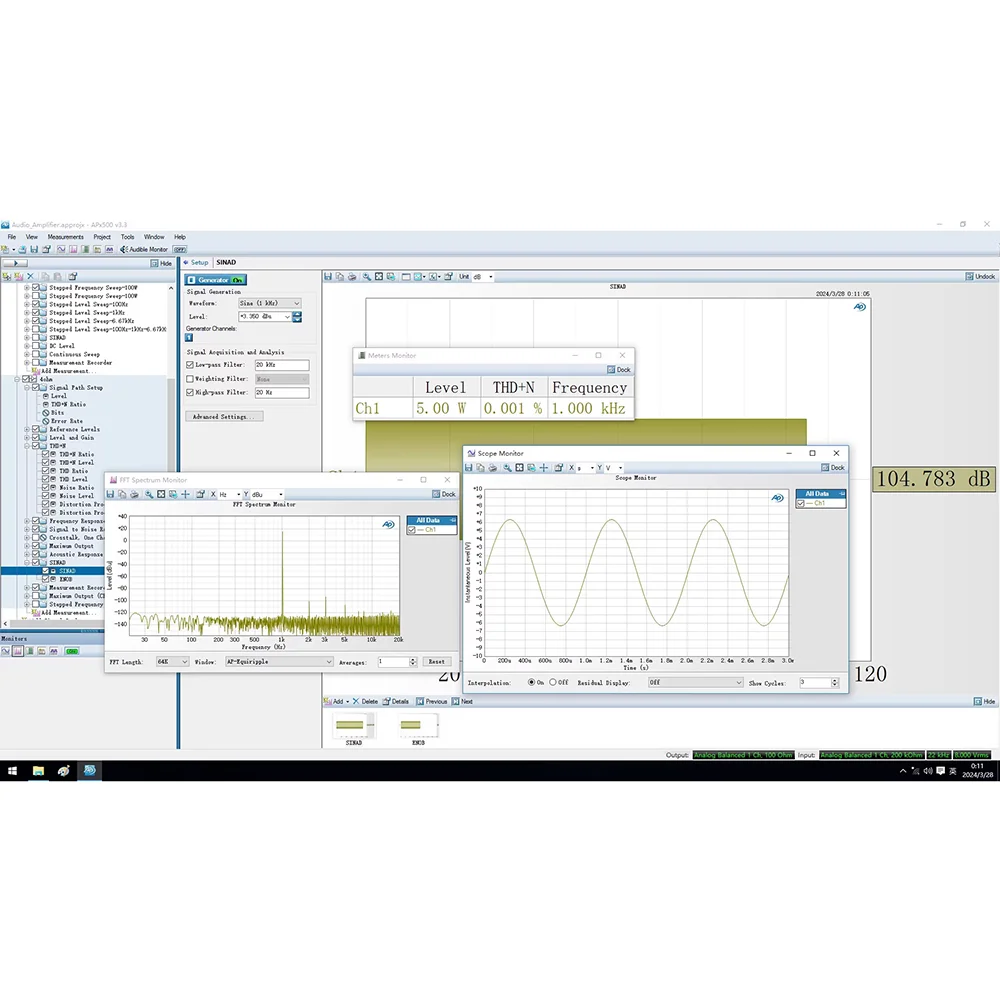Save the SINAD graph with disk icon

pos(328,277)
